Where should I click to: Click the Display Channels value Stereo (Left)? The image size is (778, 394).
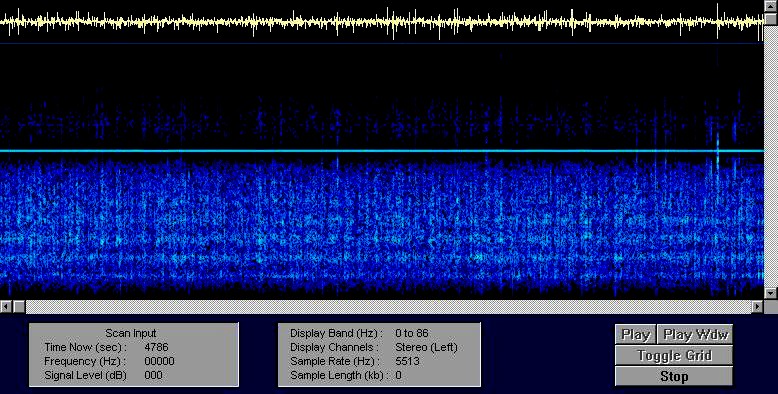tap(426, 347)
